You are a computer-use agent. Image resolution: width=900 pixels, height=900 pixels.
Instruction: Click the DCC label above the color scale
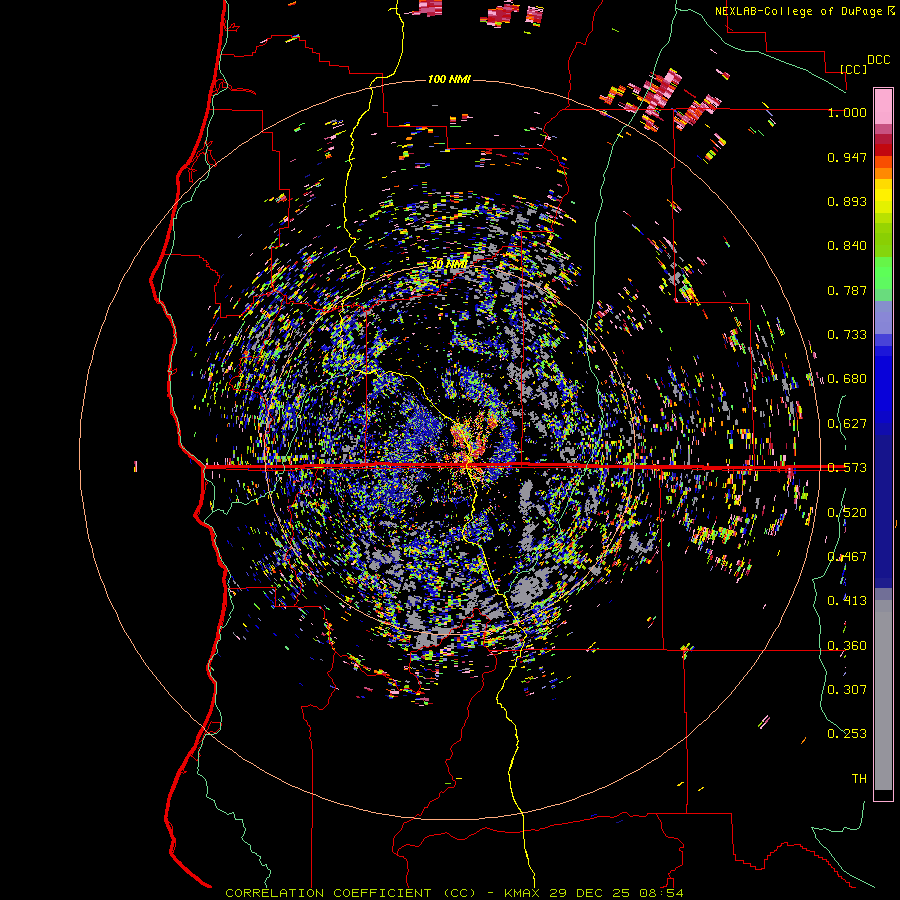[x=878, y=60]
